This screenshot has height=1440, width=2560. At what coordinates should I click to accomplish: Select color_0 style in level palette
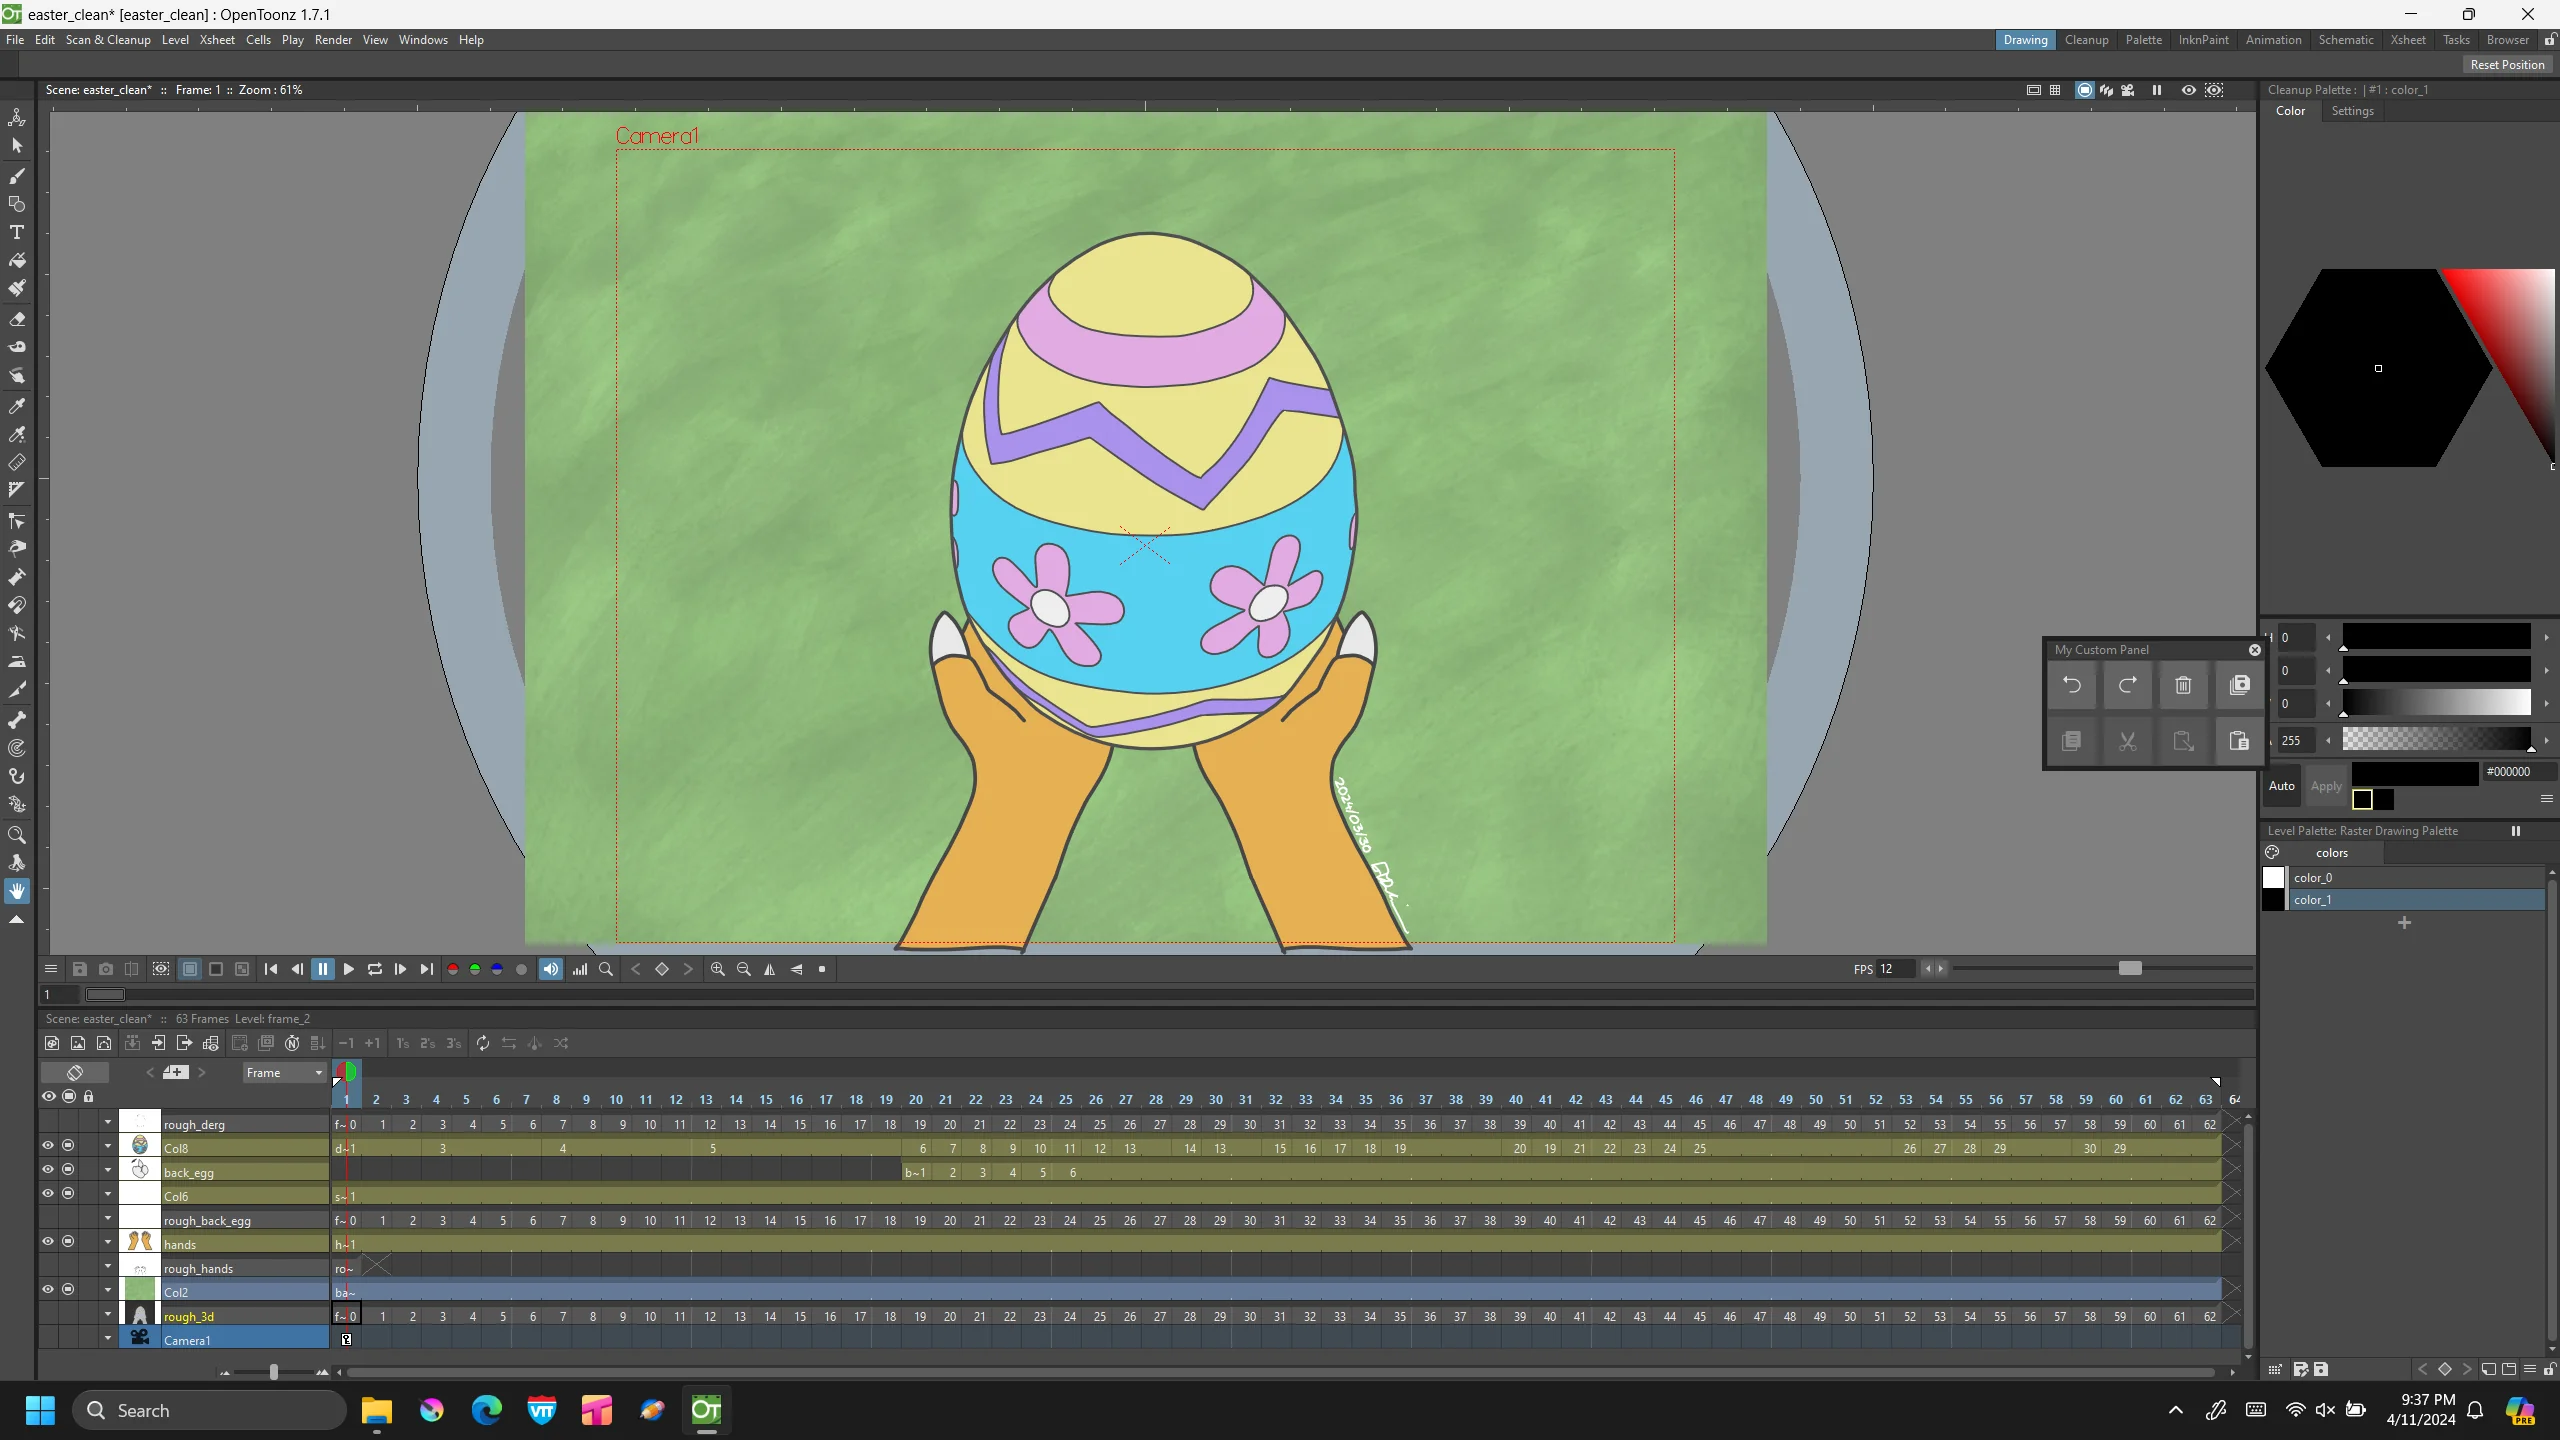point(2402,878)
